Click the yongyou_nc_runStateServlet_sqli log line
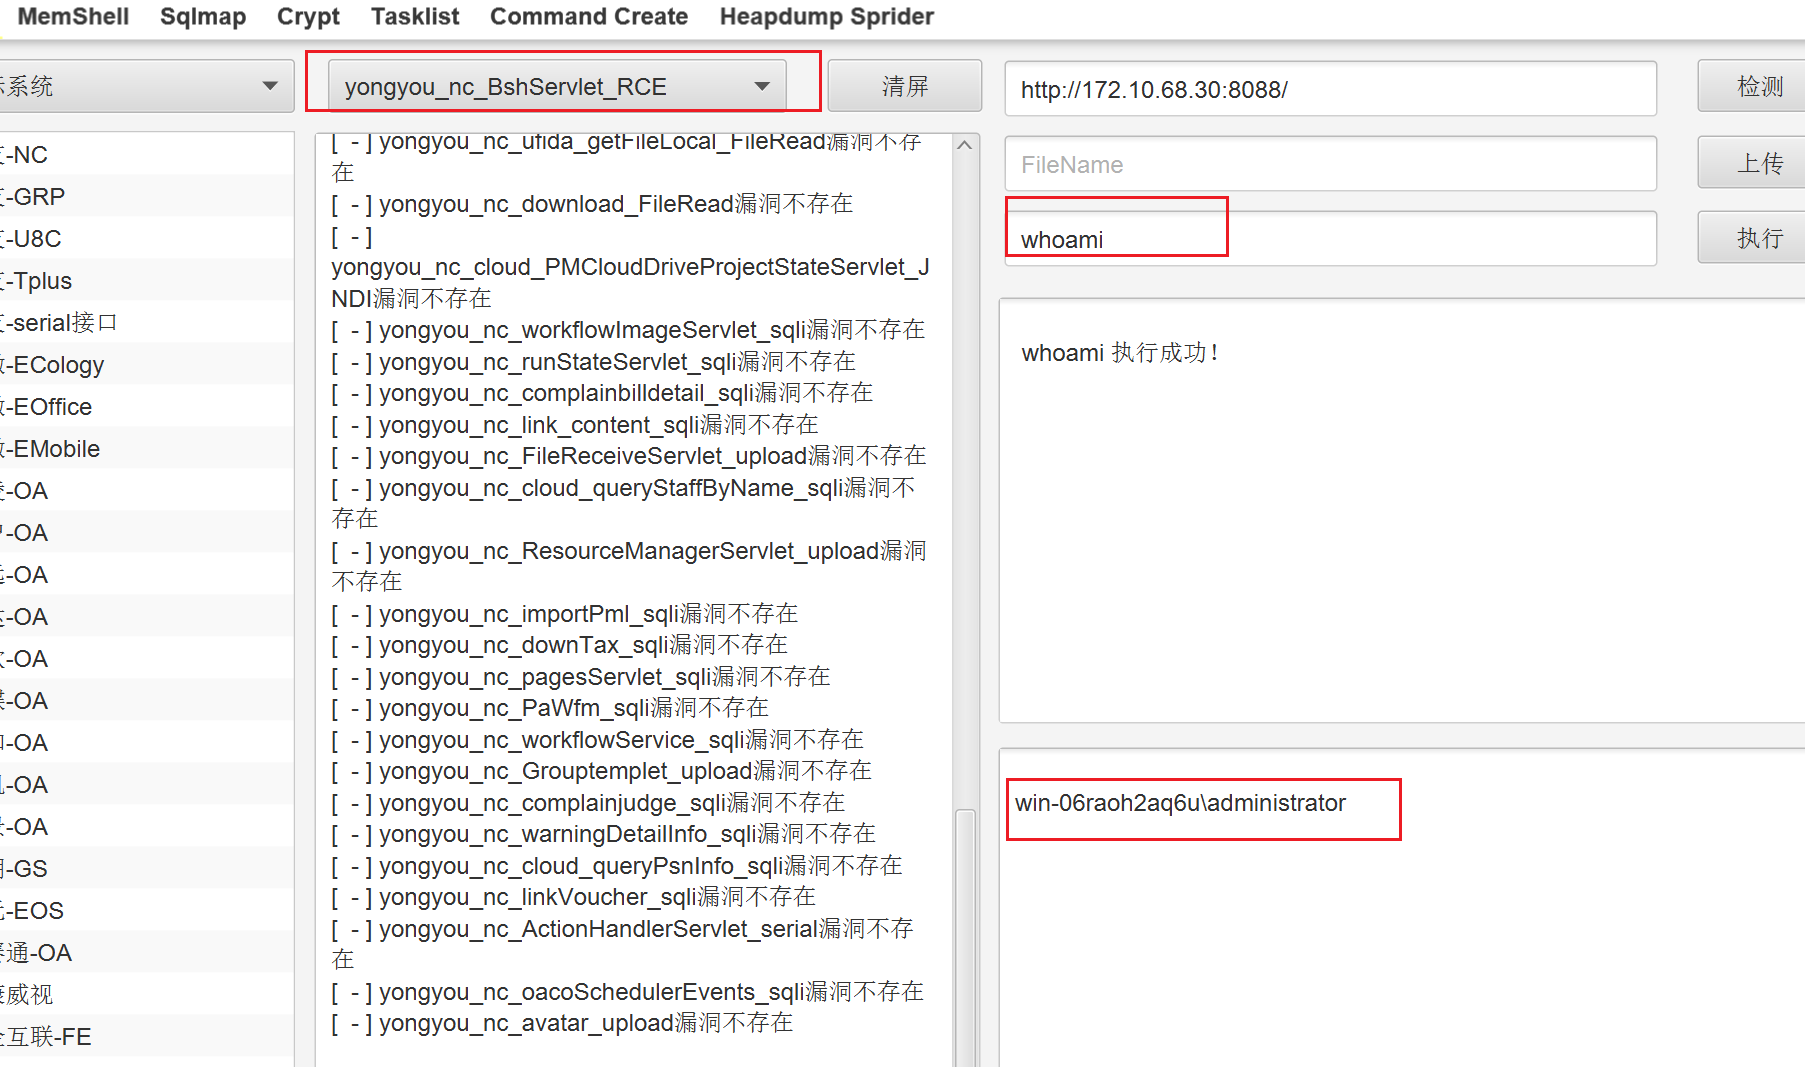Image resolution: width=1805 pixels, height=1067 pixels. [594, 362]
